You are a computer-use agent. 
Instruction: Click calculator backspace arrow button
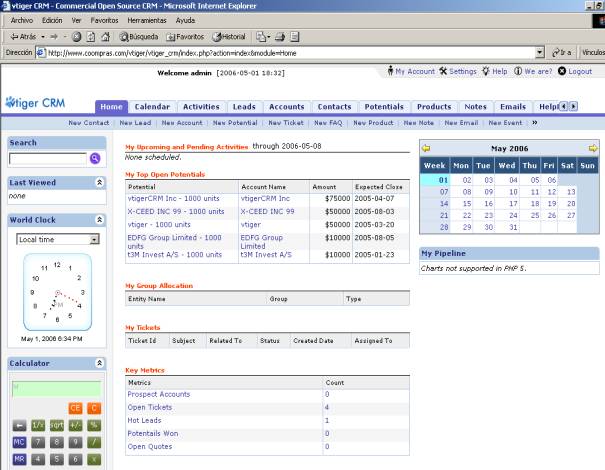19,426
